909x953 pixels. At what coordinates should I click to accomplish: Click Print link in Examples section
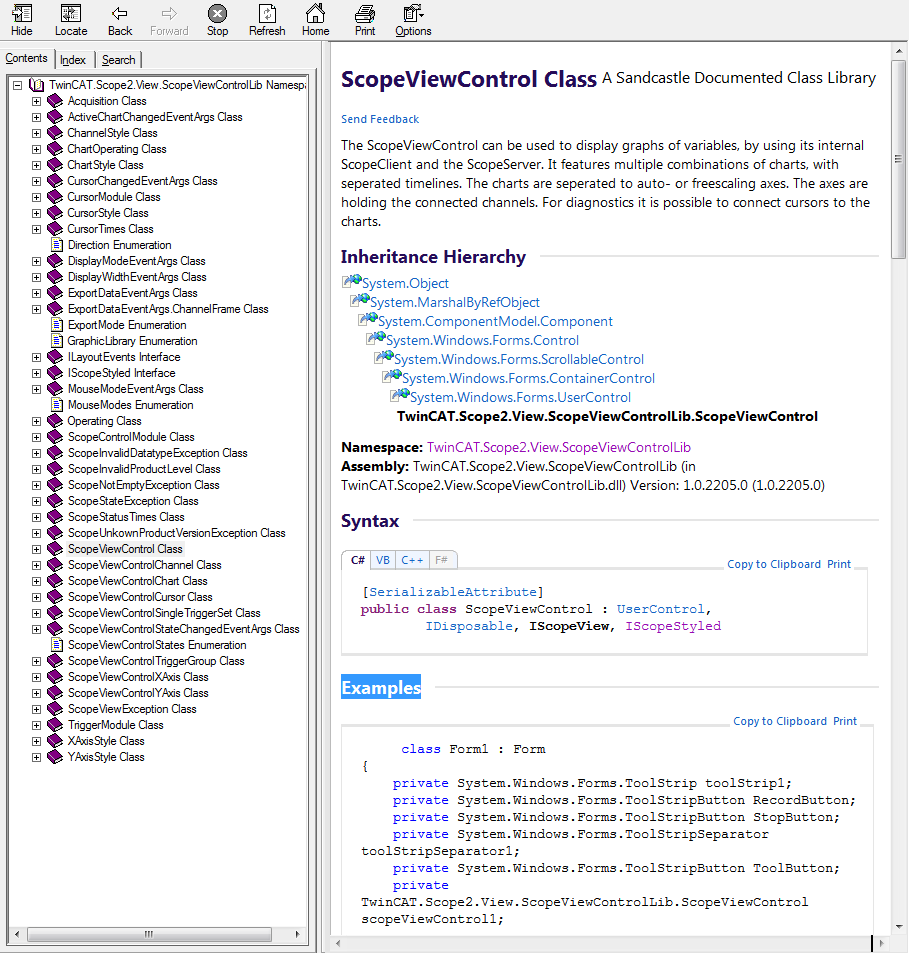coord(845,721)
